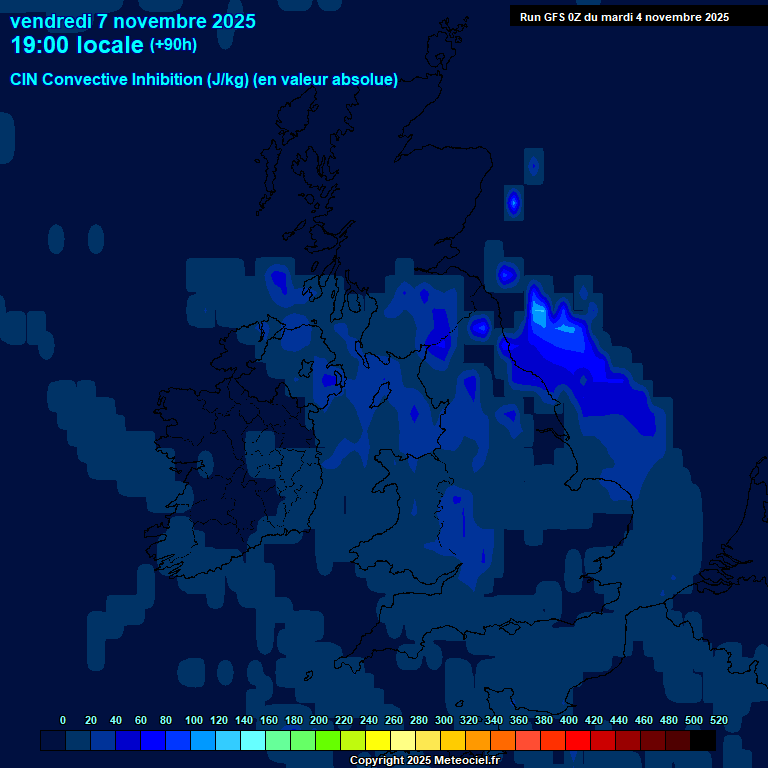Click the "19:00 locale" time label
768x768 pixels.
pos(77,45)
